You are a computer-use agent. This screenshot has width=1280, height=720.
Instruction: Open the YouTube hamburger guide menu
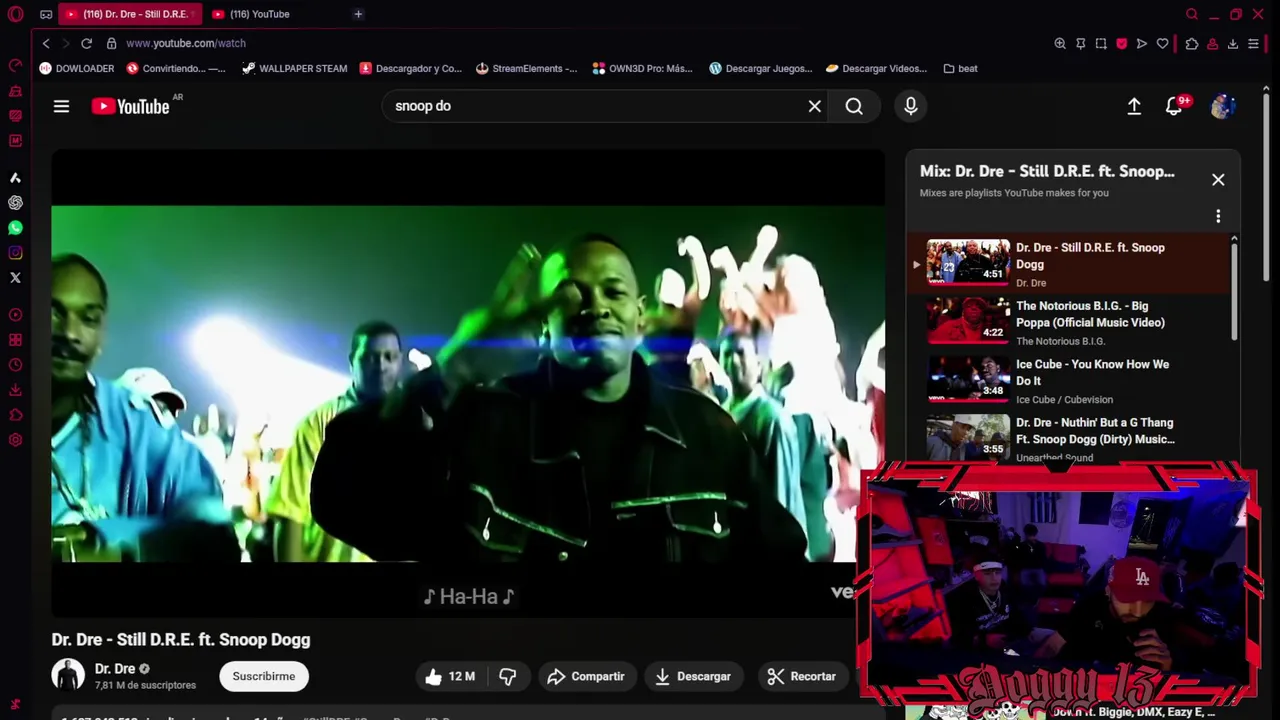pyautogui.click(x=61, y=106)
